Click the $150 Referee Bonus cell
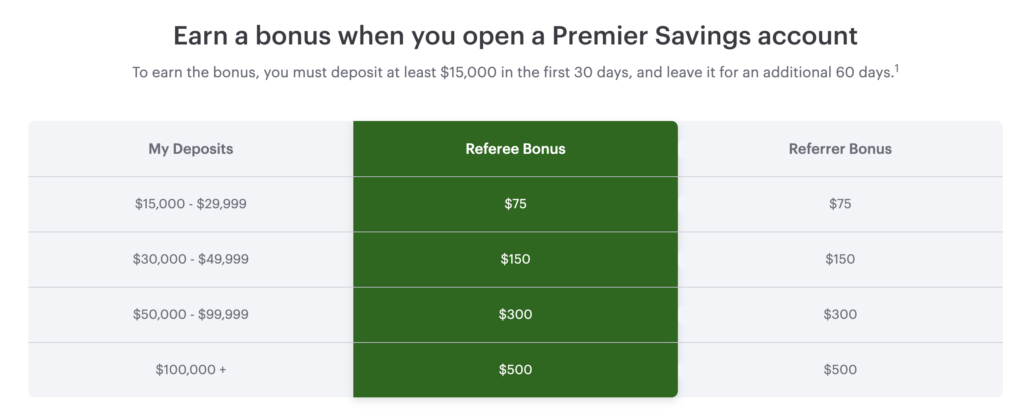Image resolution: width=1024 pixels, height=411 pixels. pyautogui.click(x=515, y=259)
